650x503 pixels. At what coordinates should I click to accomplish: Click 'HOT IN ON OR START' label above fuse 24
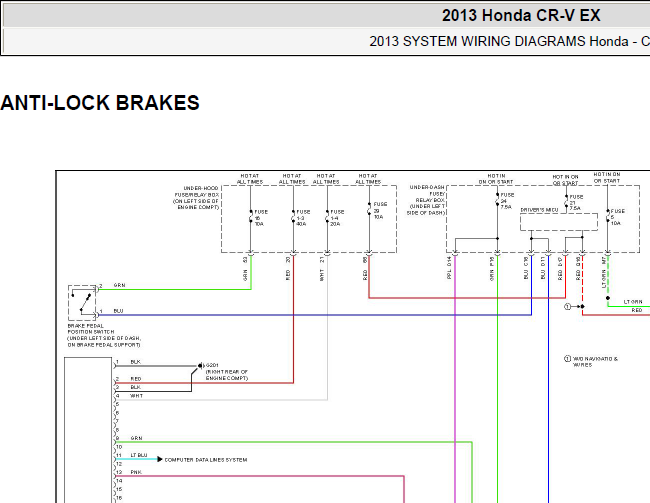click(496, 179)
